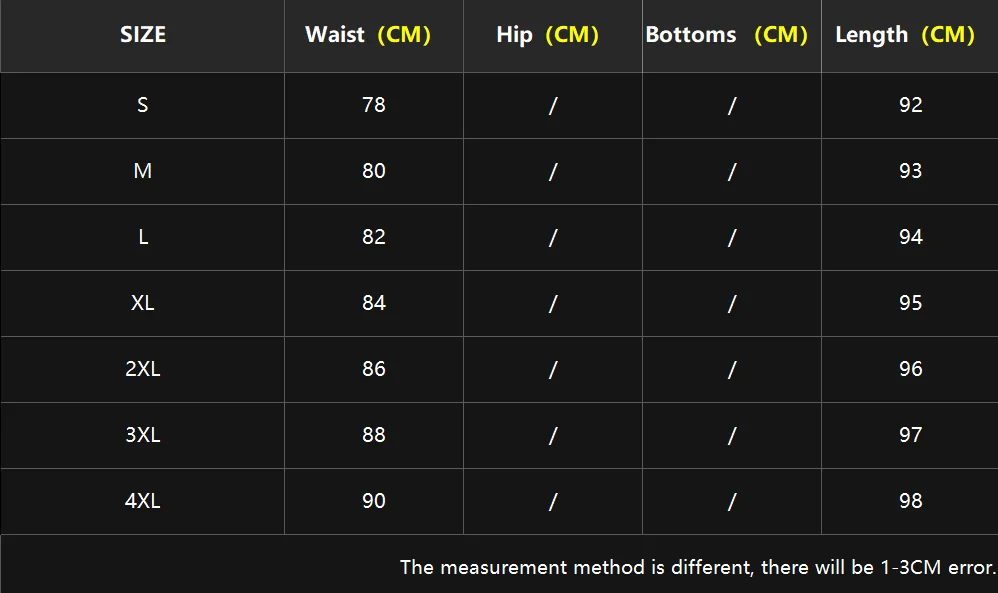Image resolution: width=998 pixels, height=593 pixels.
Task: Select the XL size row label
Action: 143,303
